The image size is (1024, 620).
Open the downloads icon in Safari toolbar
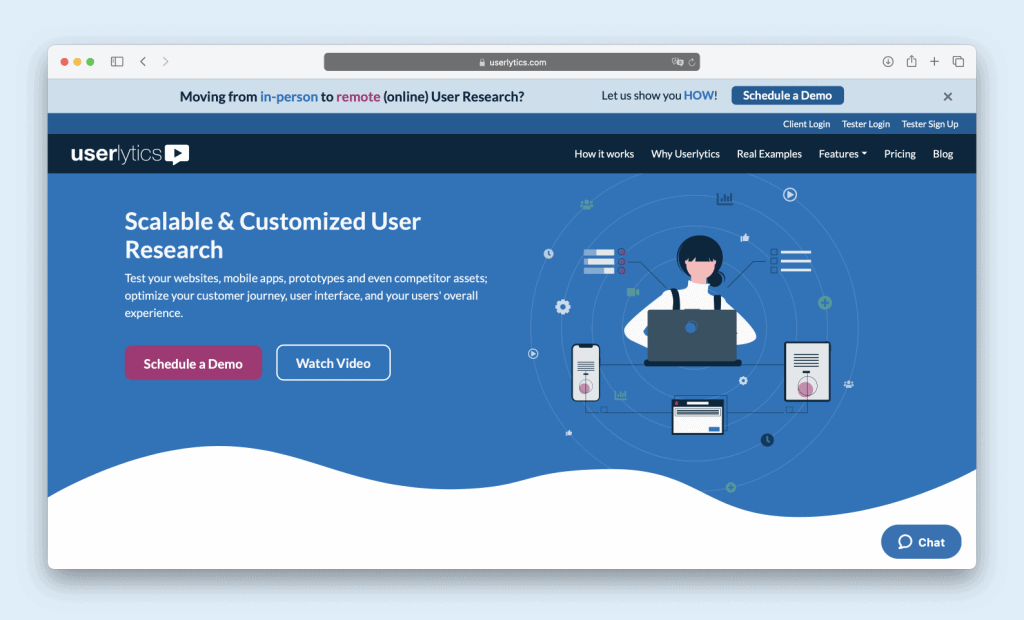tap(888, 61)
